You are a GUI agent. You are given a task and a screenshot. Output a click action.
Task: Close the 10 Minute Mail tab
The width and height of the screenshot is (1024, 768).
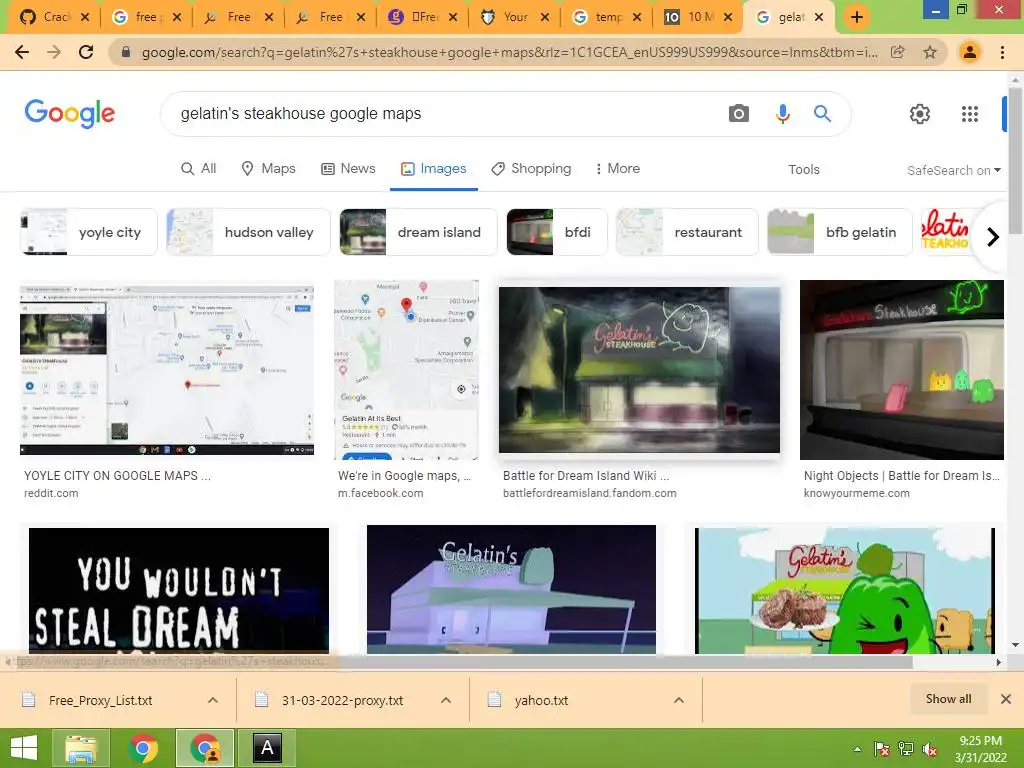pos(728,17)
